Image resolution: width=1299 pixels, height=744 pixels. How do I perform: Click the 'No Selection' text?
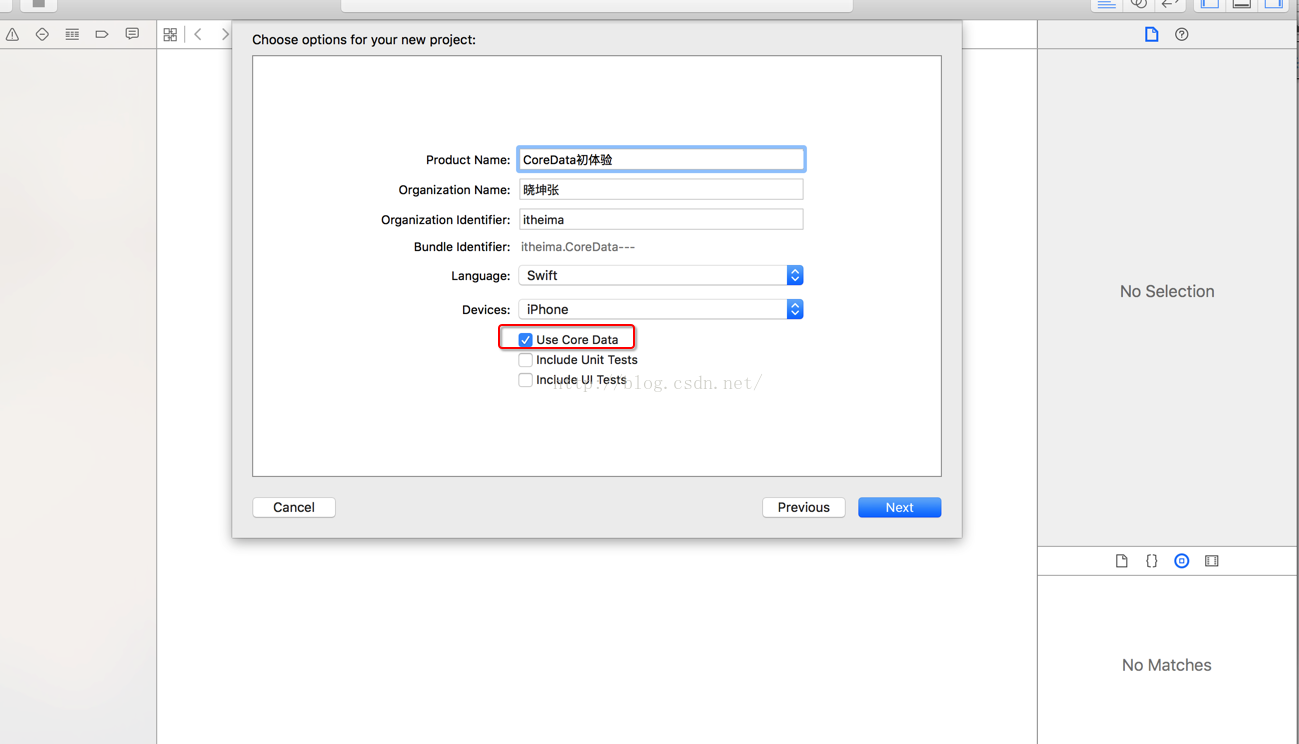(1167, 292)
